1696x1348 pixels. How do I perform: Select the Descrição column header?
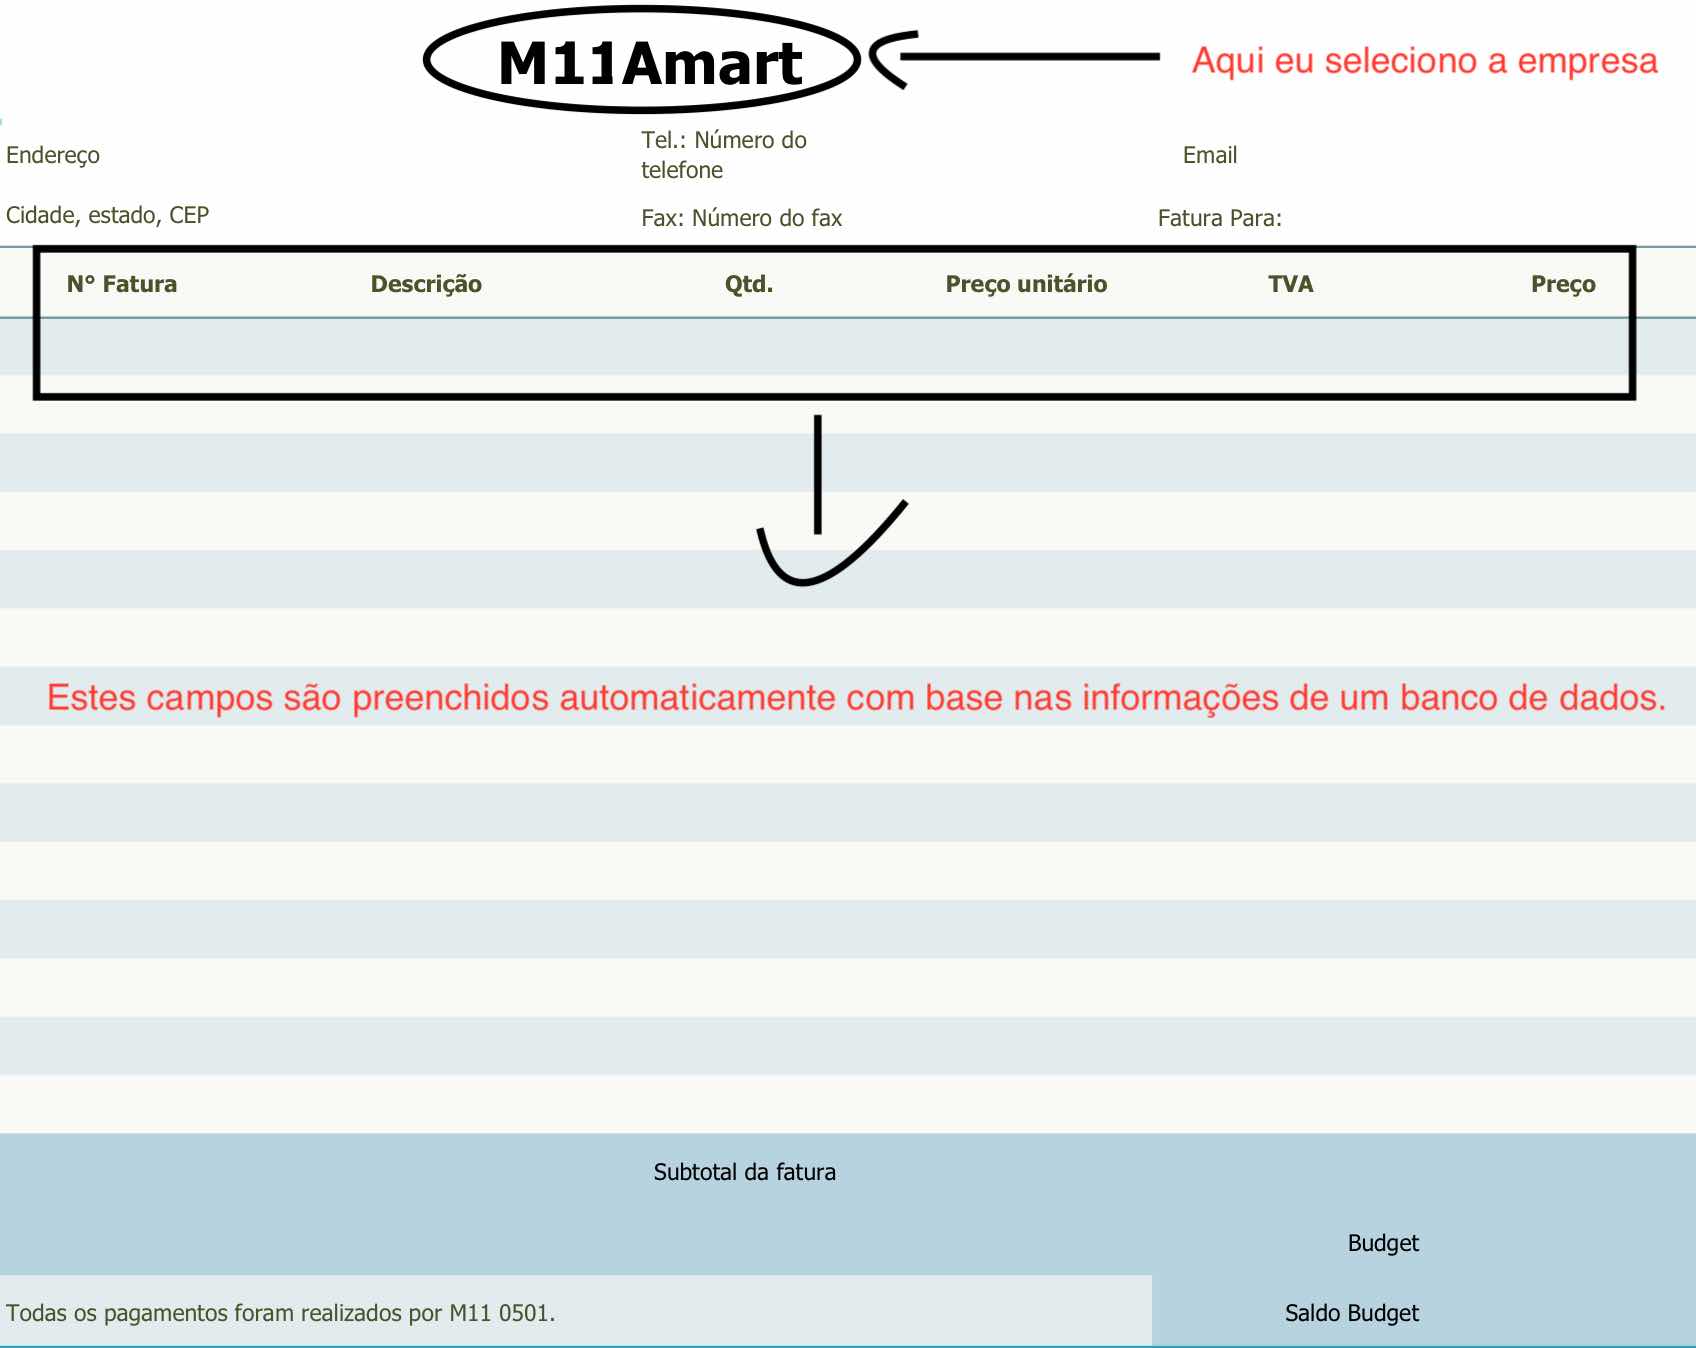pyautogui.click(x=426, y=284)
